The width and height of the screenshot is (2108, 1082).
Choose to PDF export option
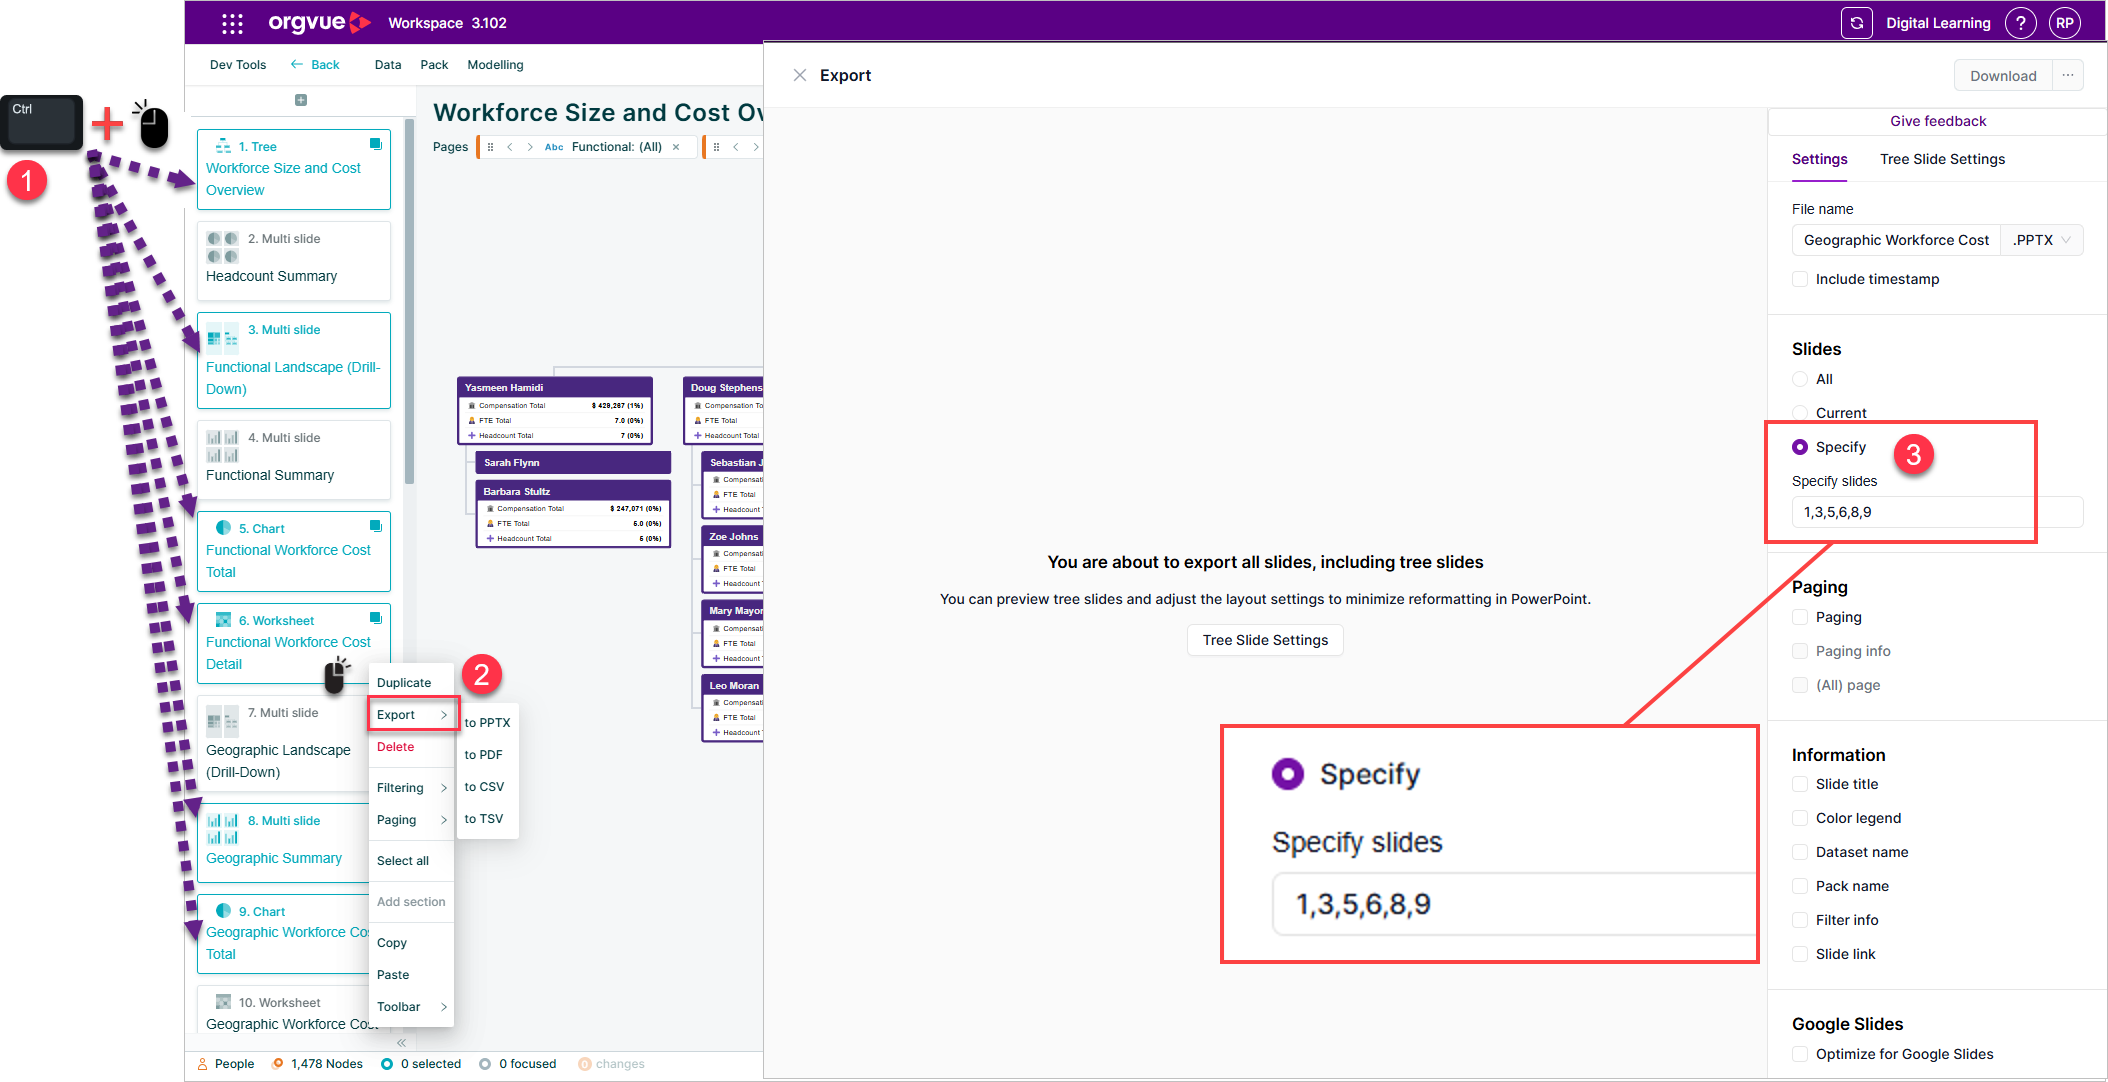tap(484, 755)
